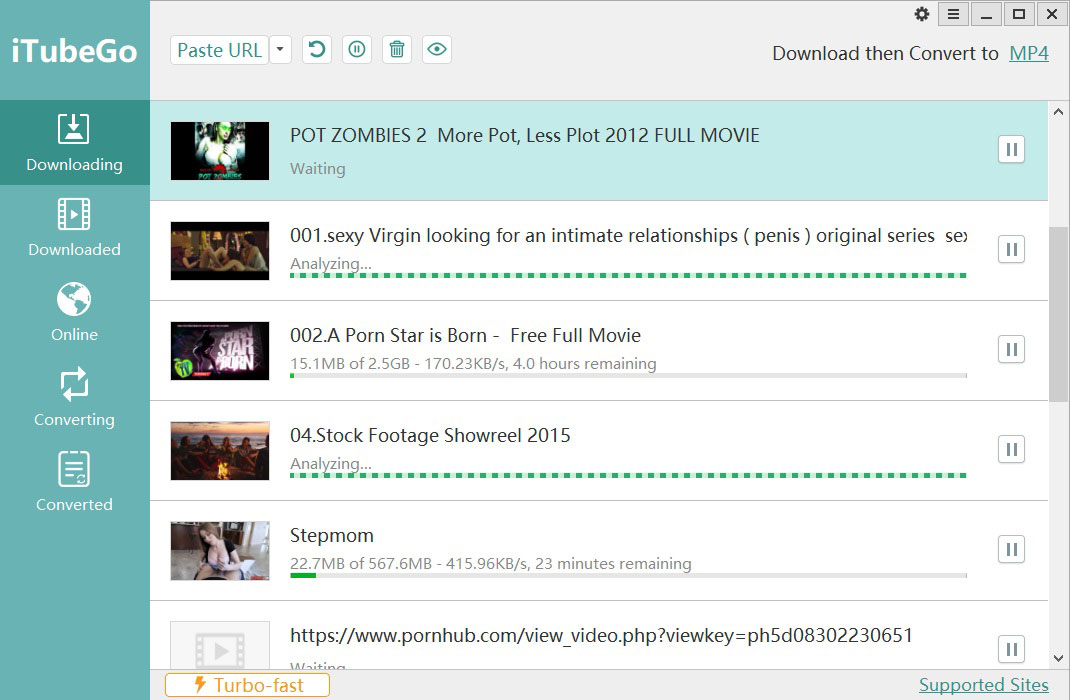Click the scroll down arrow
This screenshot has height=700, width=1070.
point(1058,658)
